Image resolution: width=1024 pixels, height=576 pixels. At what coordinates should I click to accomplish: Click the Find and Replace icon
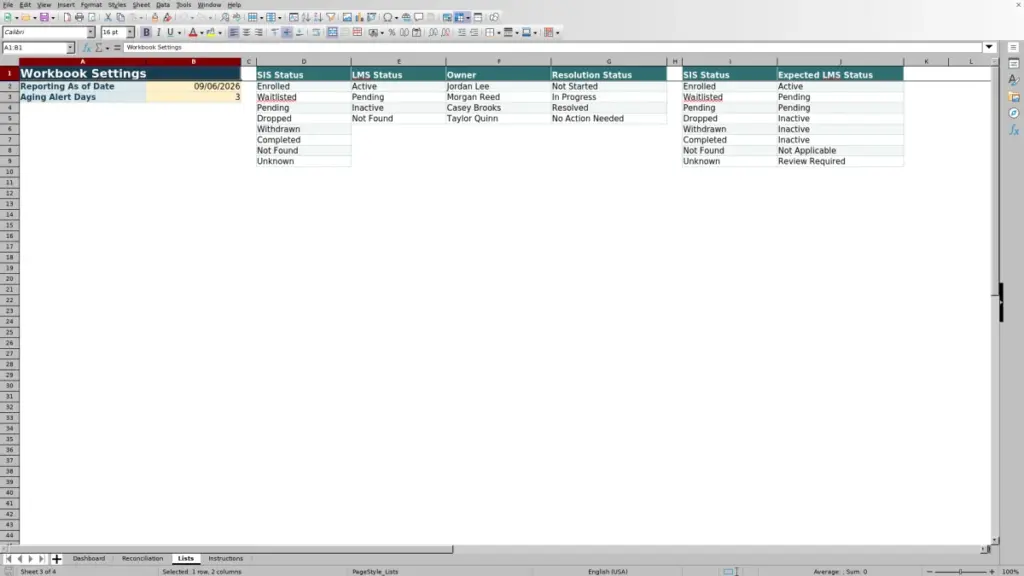[x=224, y=17]
